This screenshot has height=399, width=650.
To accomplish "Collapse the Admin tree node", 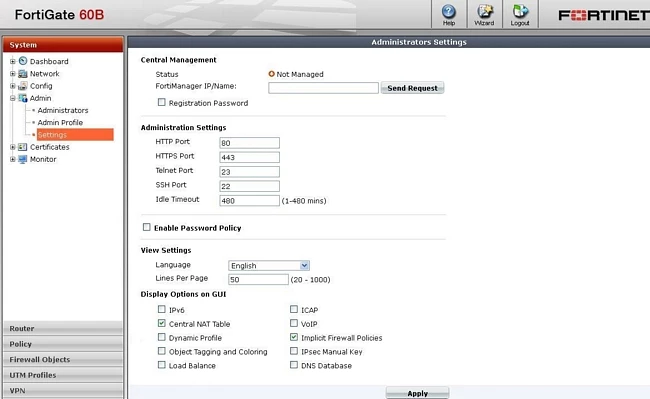I will pos(12,98).
